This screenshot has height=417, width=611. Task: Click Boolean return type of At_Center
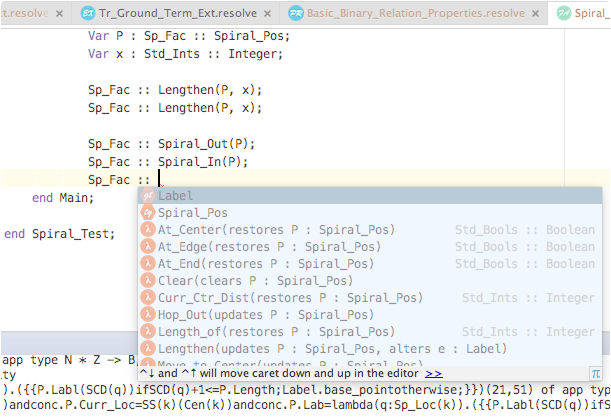point(525,230)
